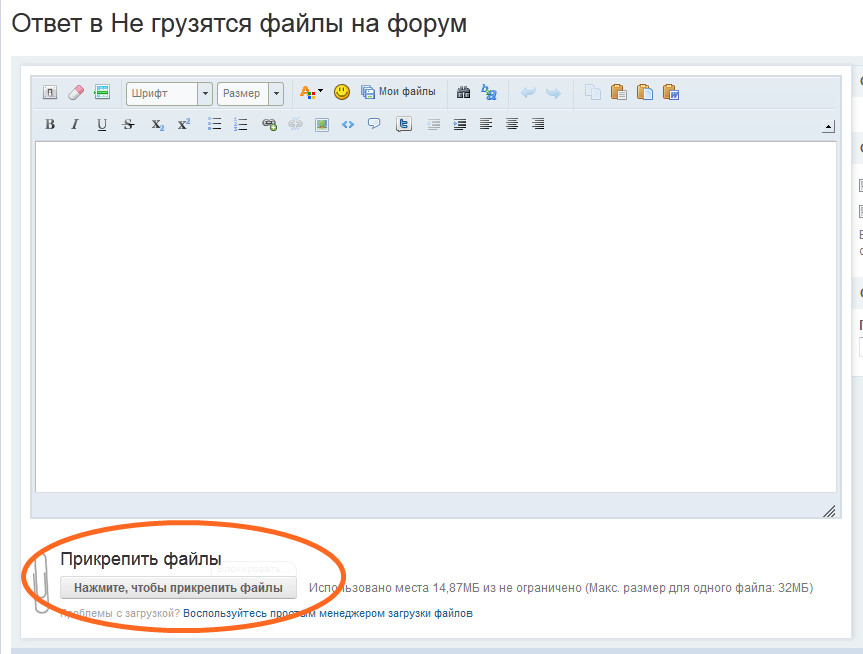Click the Insert image icon
The height and width of the screenshot is (654, 863).
tap(322, 124)
